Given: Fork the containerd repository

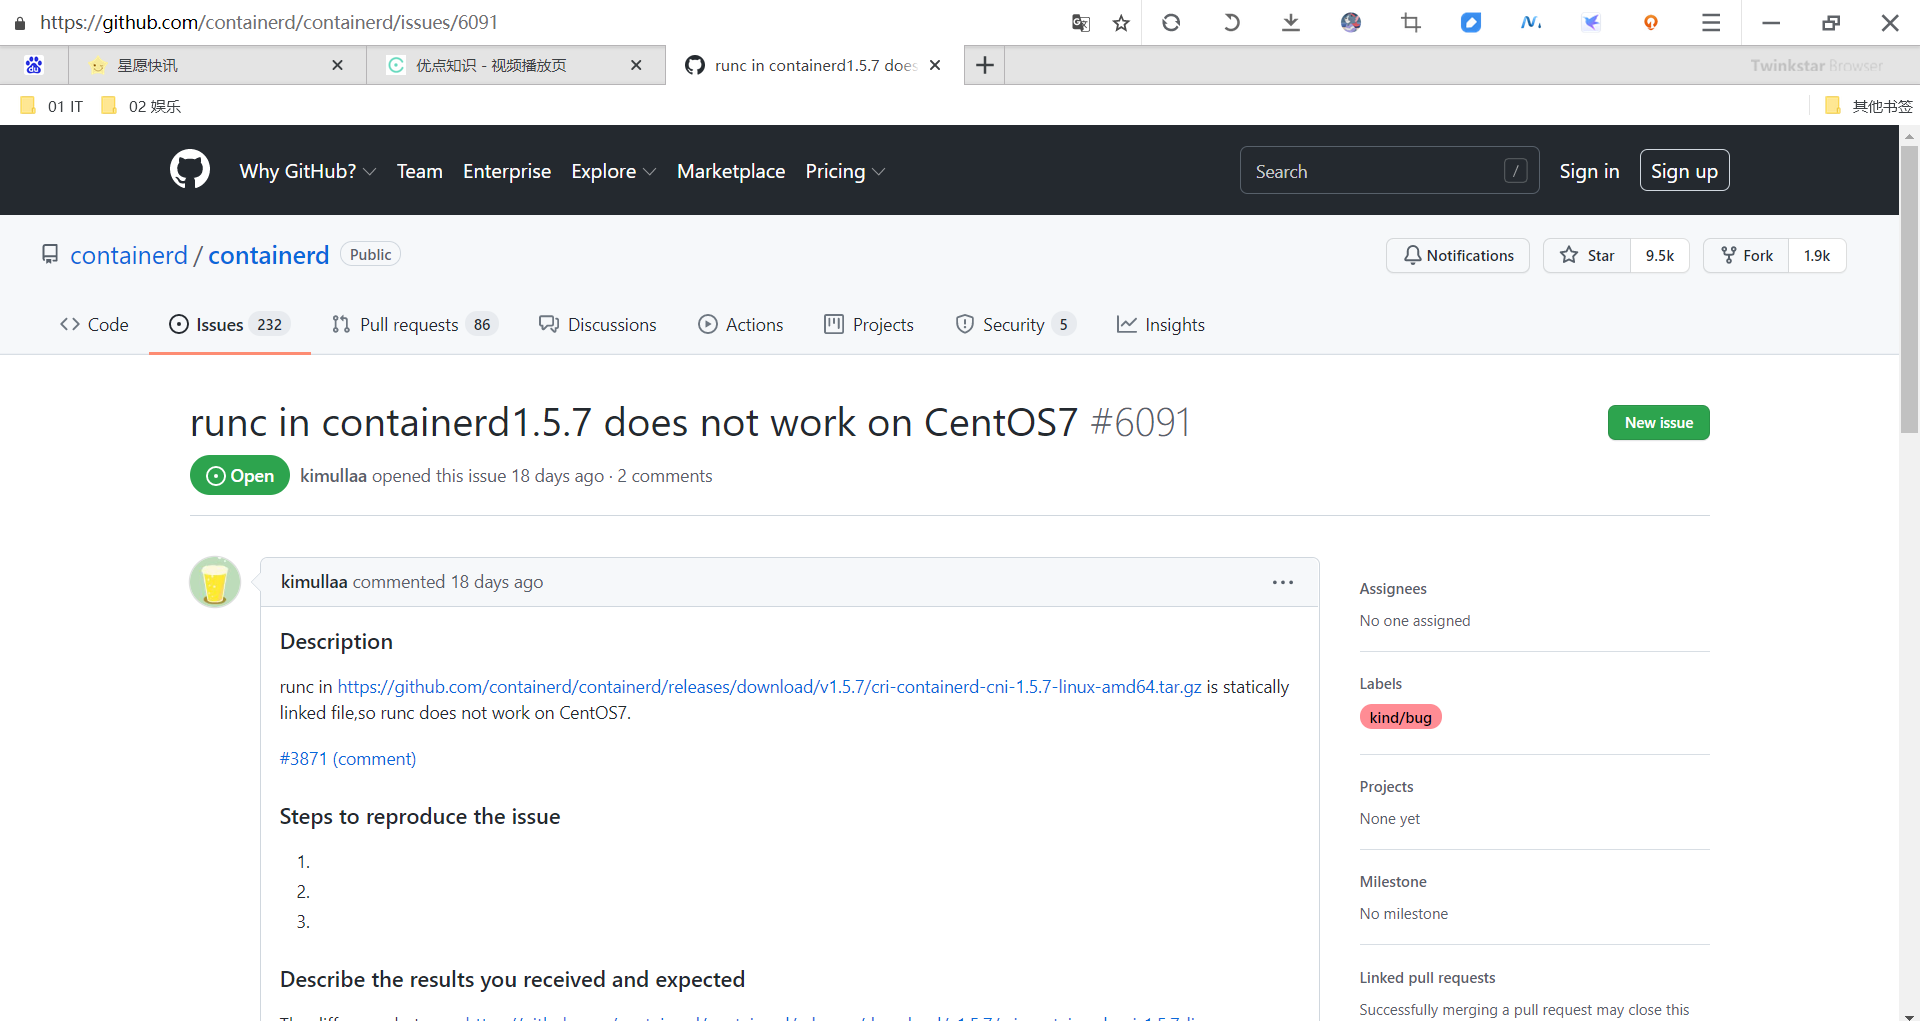Looking at the screenshot, I should point(1747,256).
